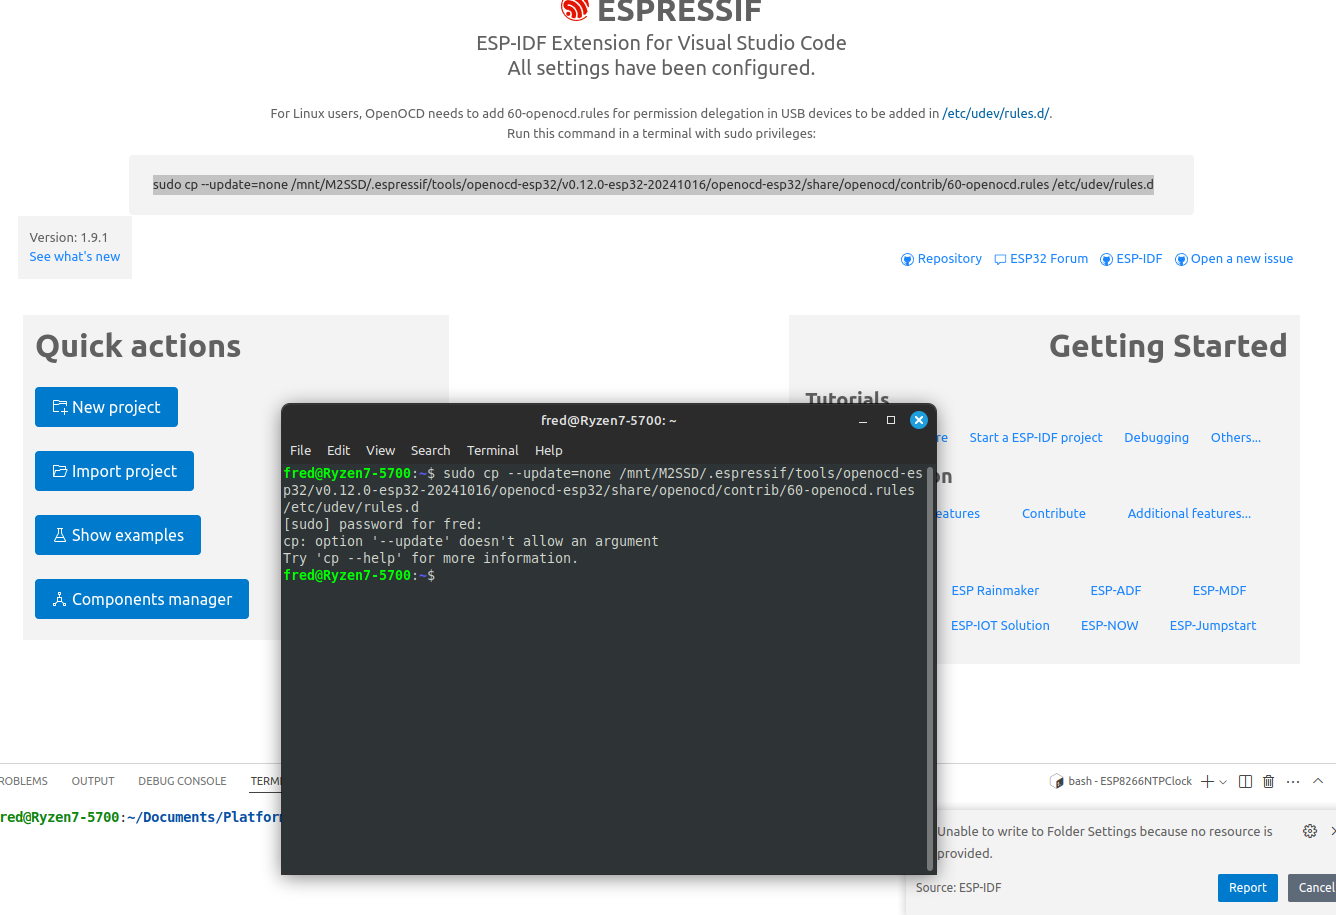Open the Contribute link
Screen dimensions: 1336x915
coord(1054,514)
